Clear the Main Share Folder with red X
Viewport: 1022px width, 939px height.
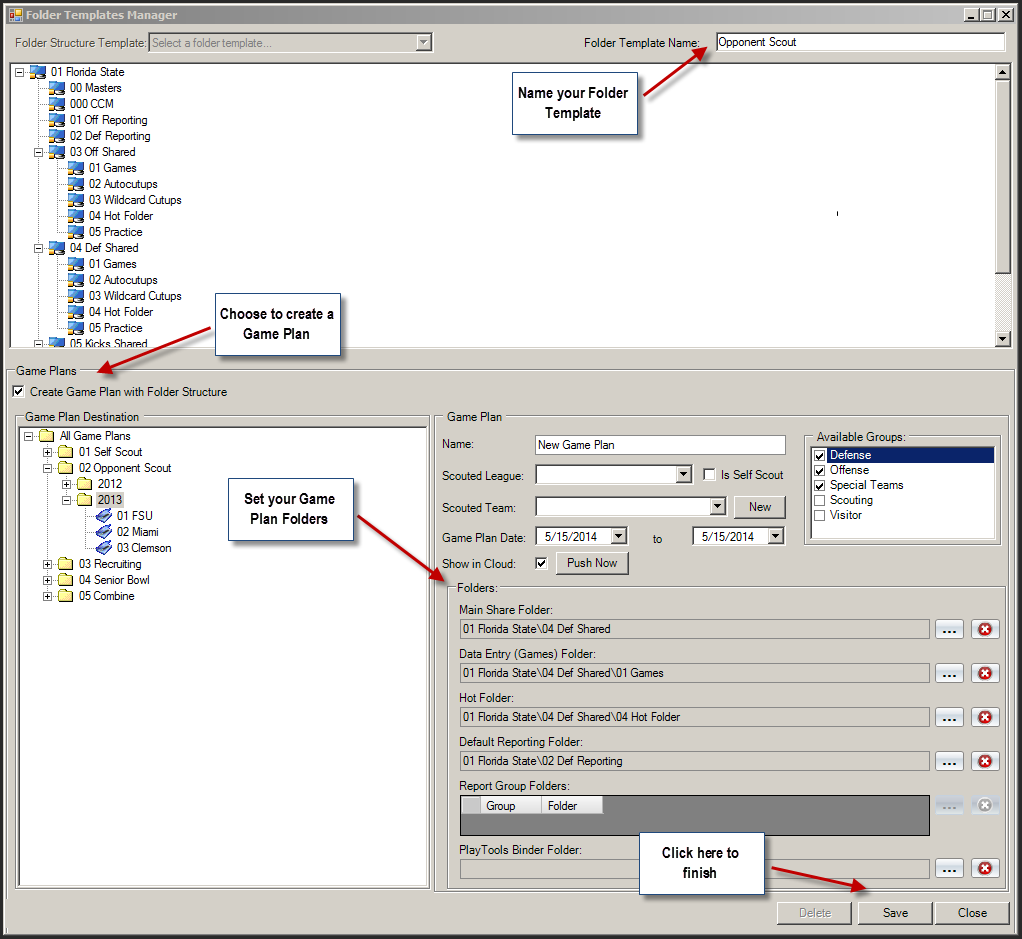pyautogui.click(x=985, y=629)
